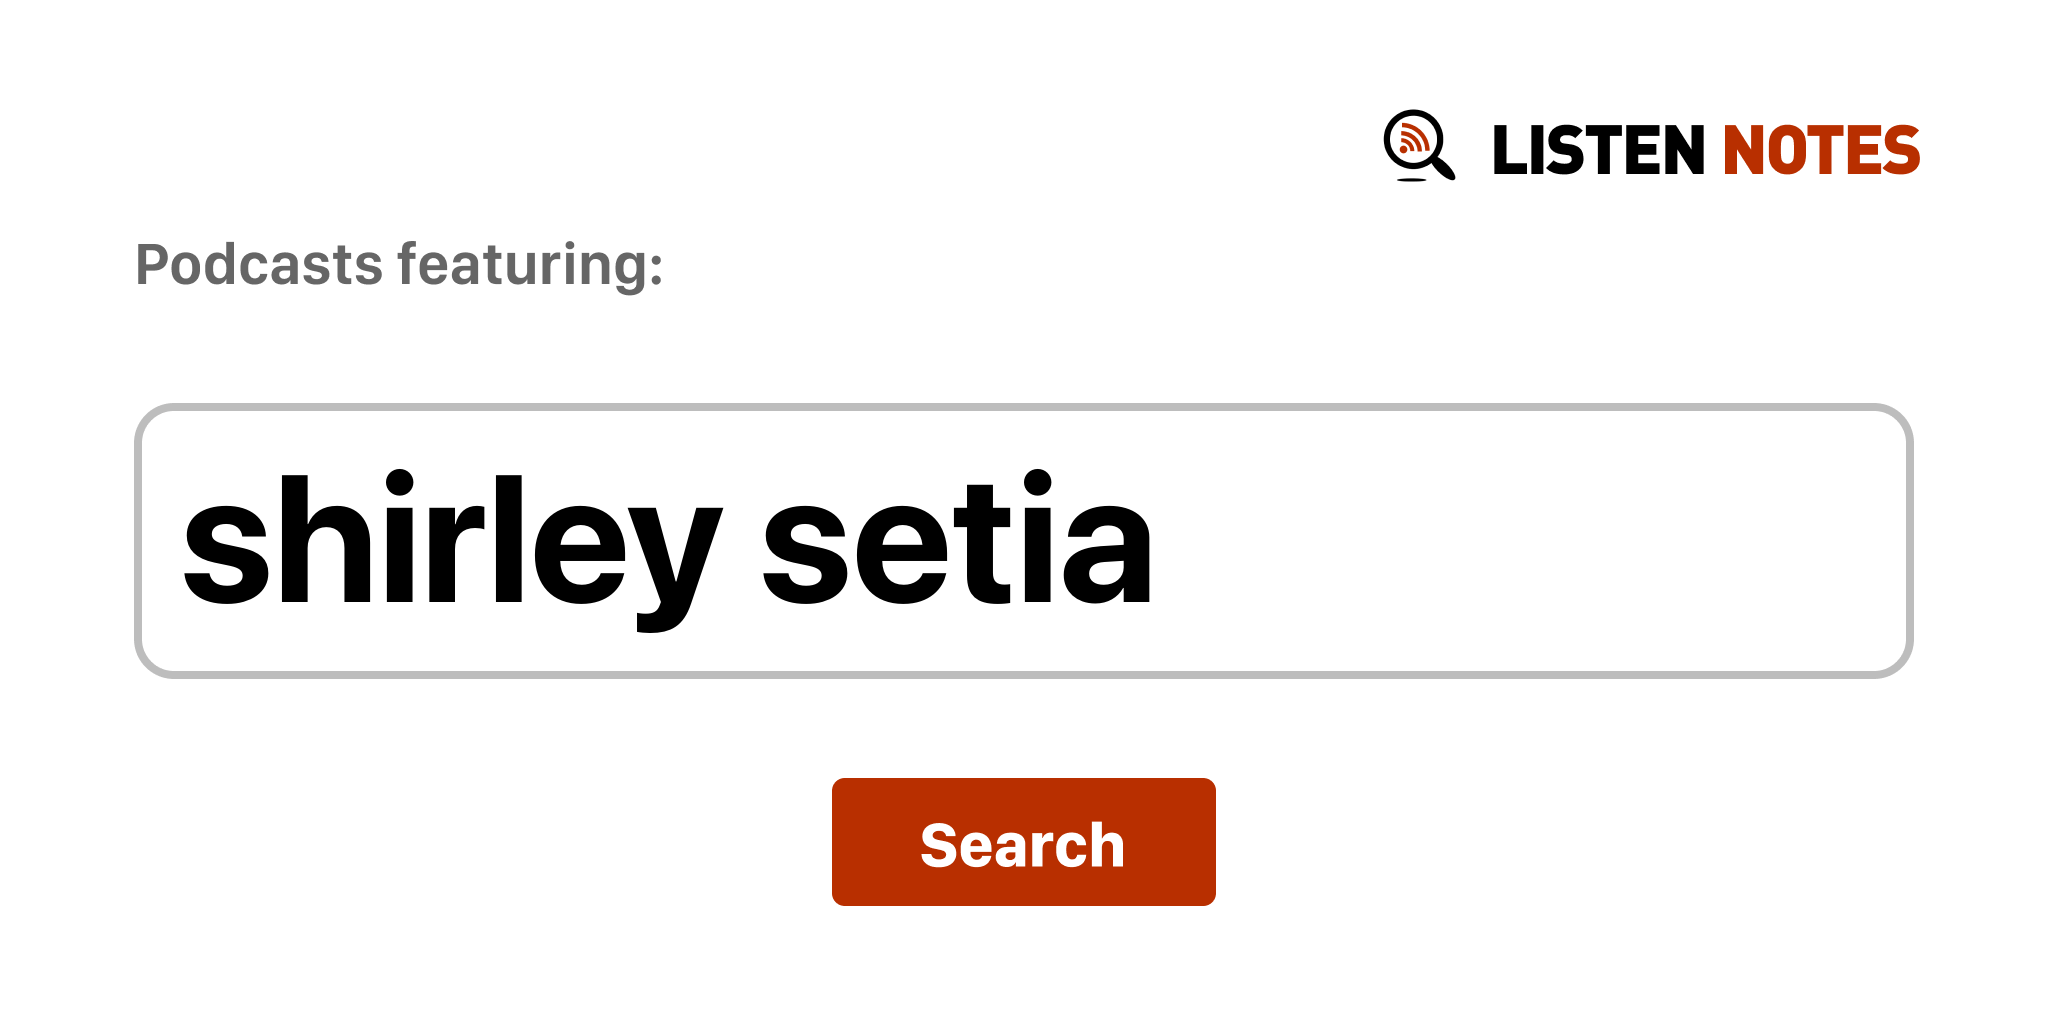Viewport: 2048px width, 1024px height.
Task: Place cursor before the "s" in "shirley"
Action: [182, 541]
